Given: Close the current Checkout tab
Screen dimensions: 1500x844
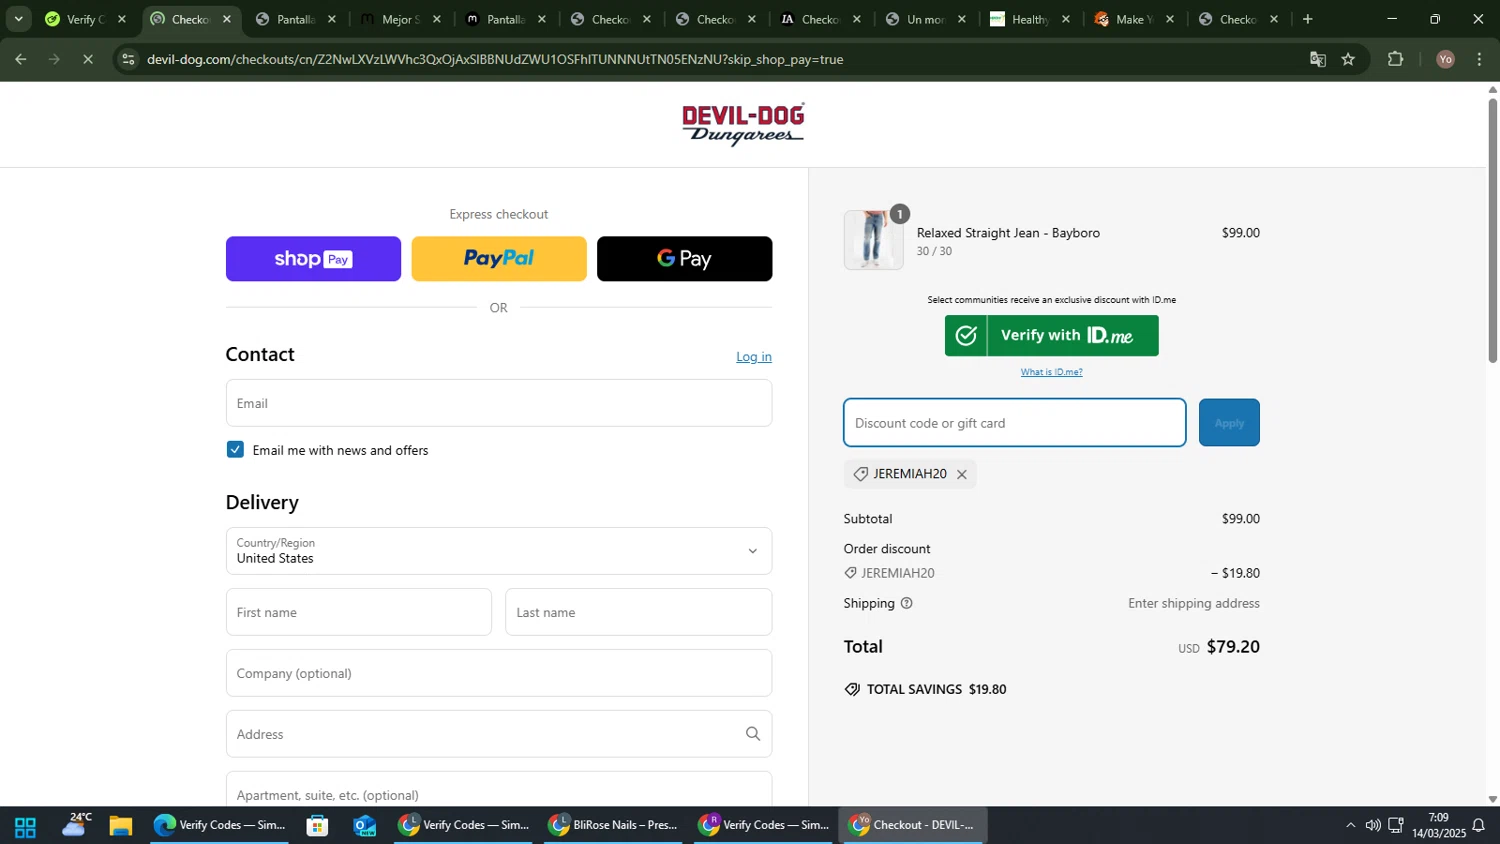Looking at the screenshot, I should pyautogui.click(x=227, y=19).
